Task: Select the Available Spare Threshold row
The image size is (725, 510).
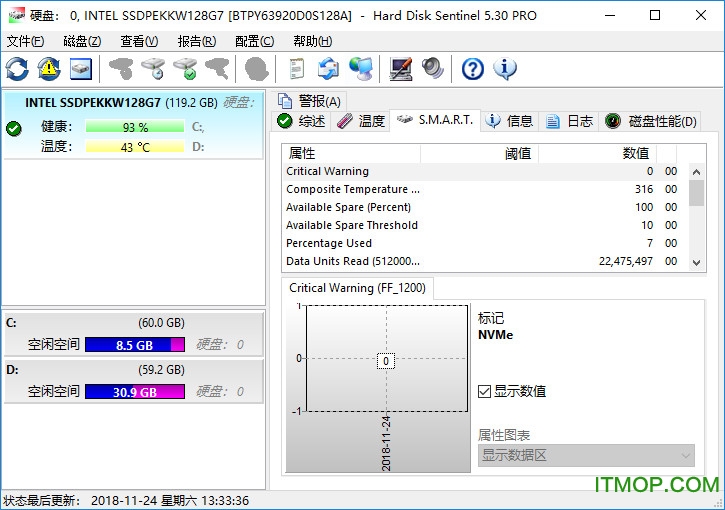Action: coord(483,225)
